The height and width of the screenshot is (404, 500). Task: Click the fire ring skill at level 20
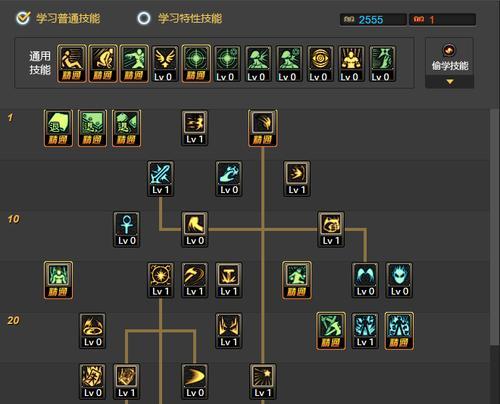[x=93, y=331]
